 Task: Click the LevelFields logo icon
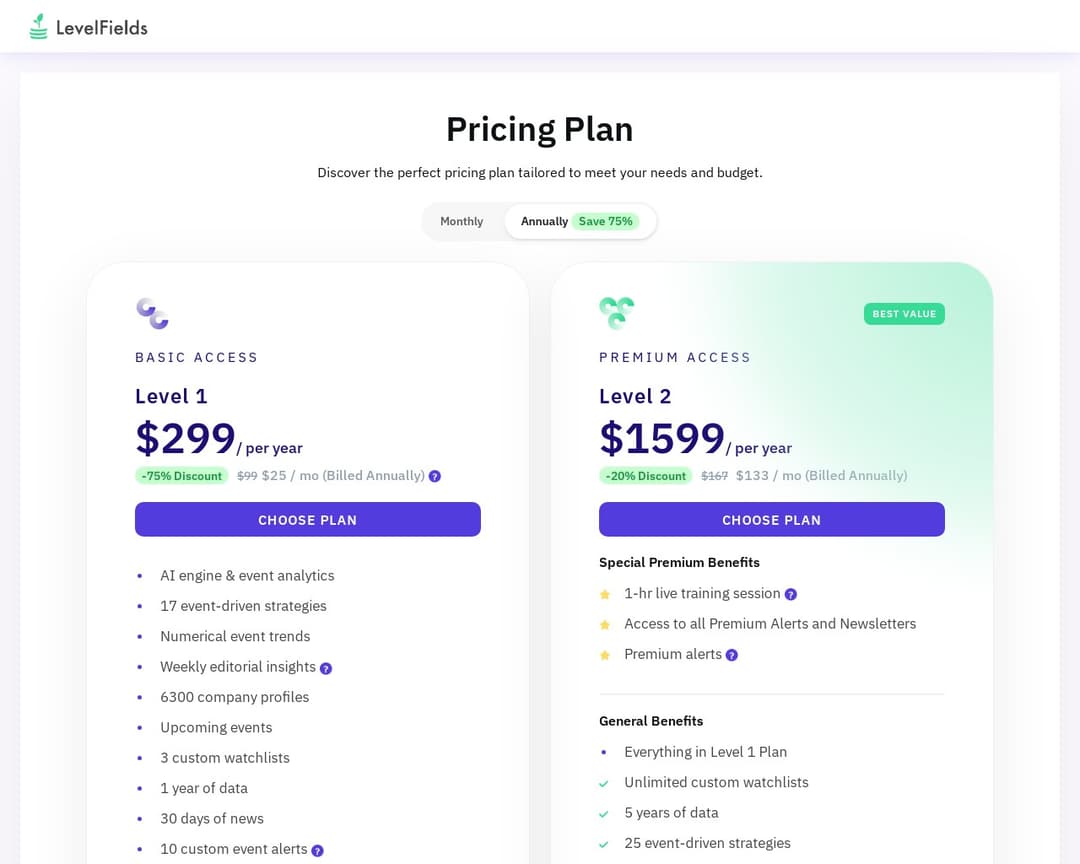point(39,27)
